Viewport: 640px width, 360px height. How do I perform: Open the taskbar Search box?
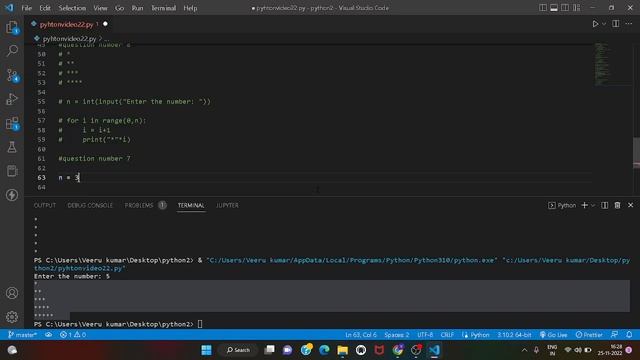[x=238, y=350]
